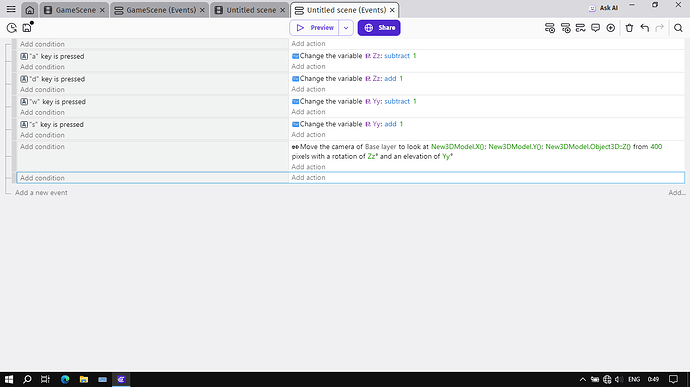Switch to the GameScene tab
Screen dimensions: 690x387
click(x=75, y=10)
